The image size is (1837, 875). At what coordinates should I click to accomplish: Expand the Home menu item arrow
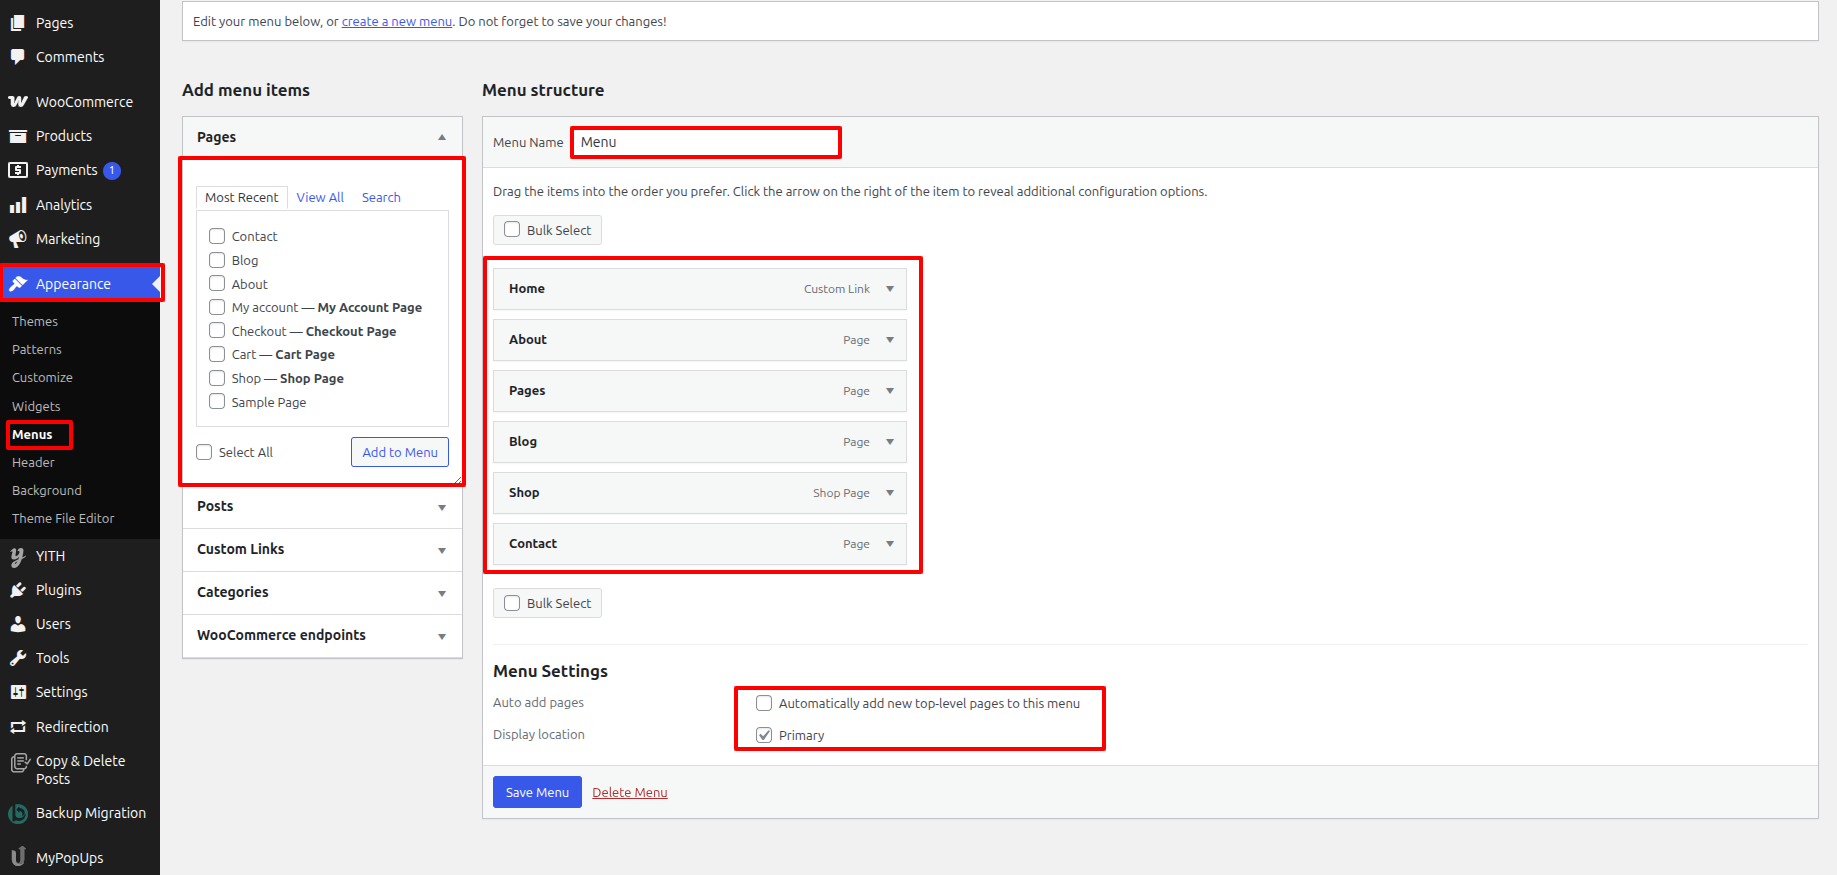click(x=889, y=289)
